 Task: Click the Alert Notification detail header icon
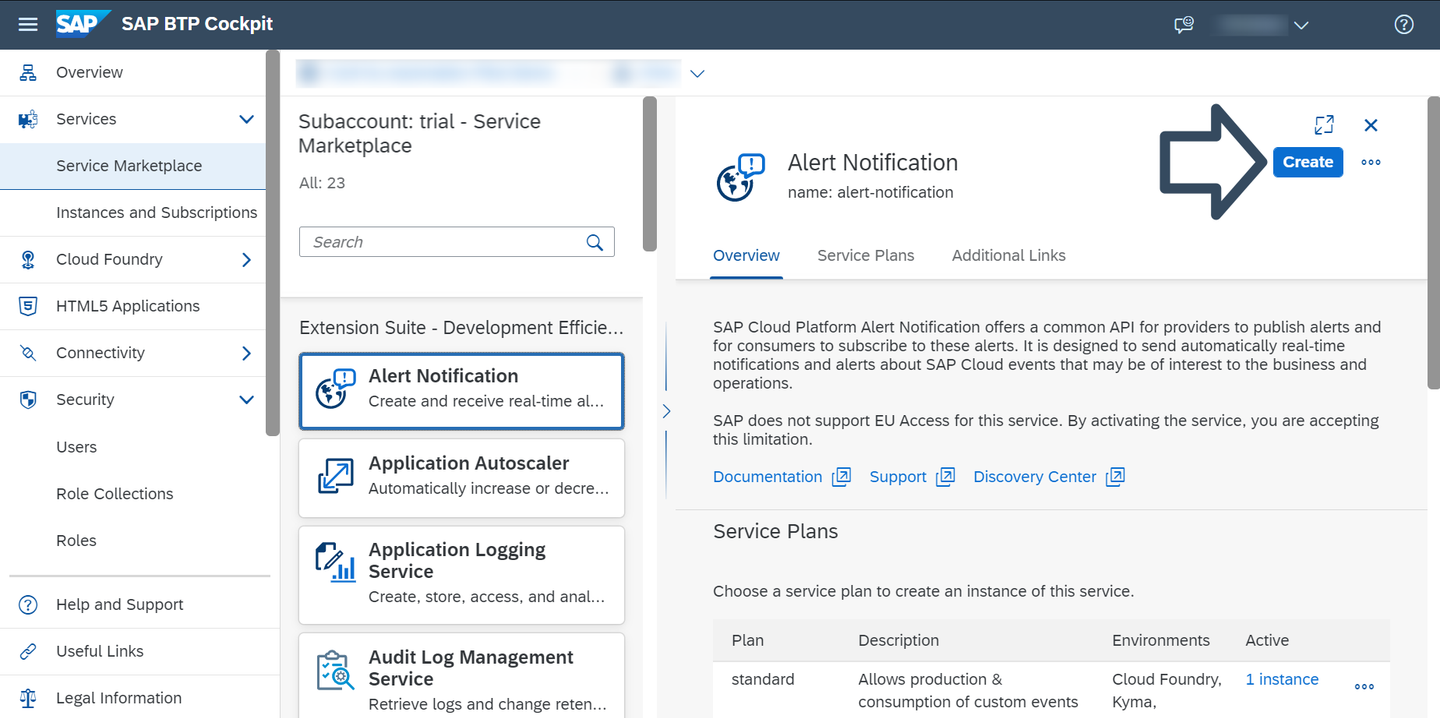coord(741,177)
